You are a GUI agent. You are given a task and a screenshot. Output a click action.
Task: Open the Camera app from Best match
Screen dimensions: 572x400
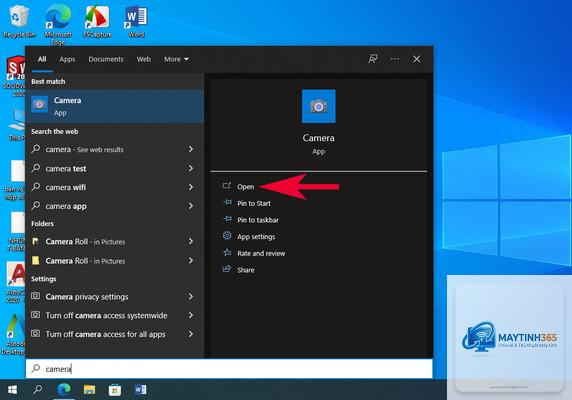click(115, 106)
